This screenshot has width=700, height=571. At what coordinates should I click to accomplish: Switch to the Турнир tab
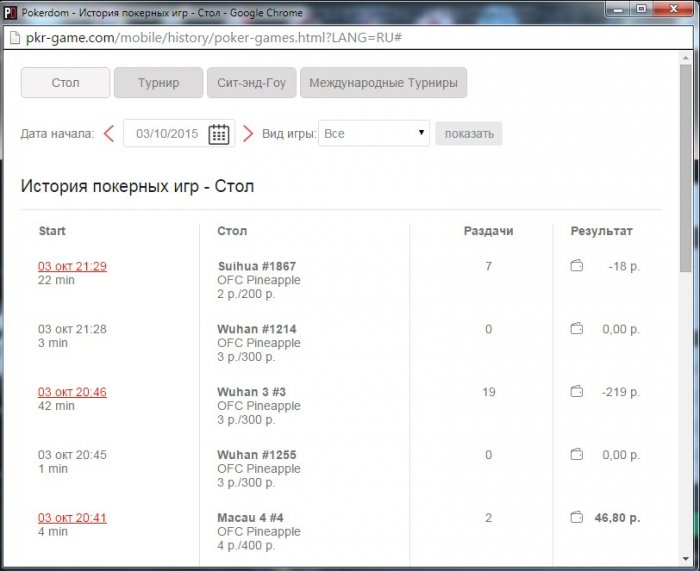[158, 83]
